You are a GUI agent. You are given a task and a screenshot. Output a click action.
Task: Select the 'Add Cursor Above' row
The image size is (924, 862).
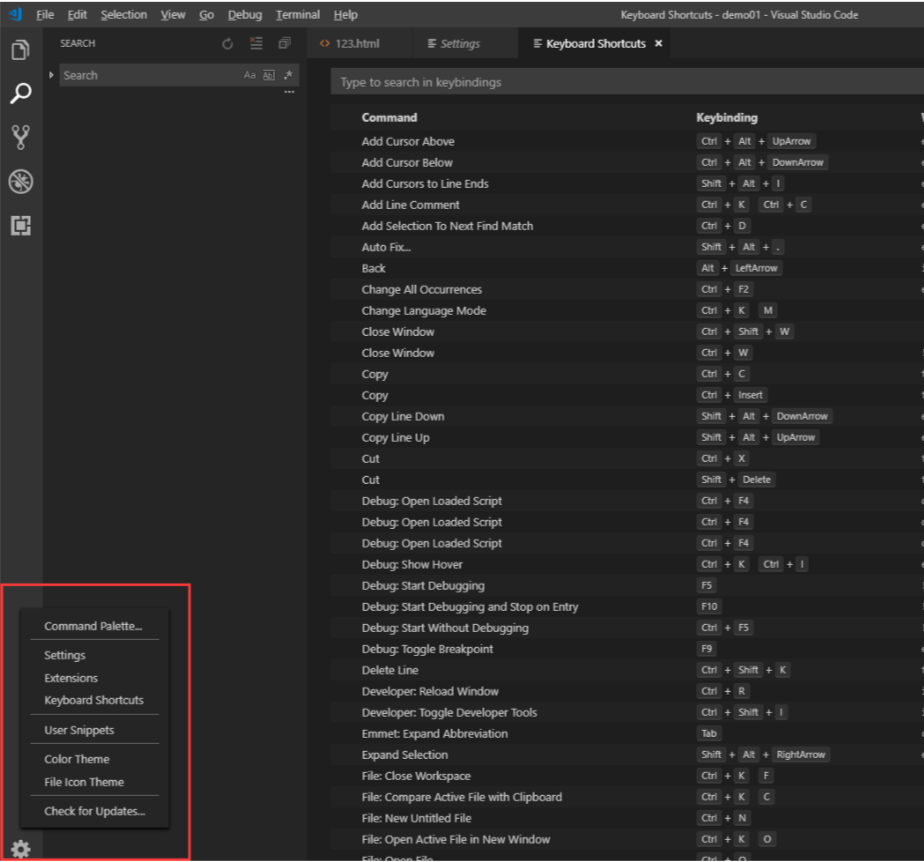627,141
